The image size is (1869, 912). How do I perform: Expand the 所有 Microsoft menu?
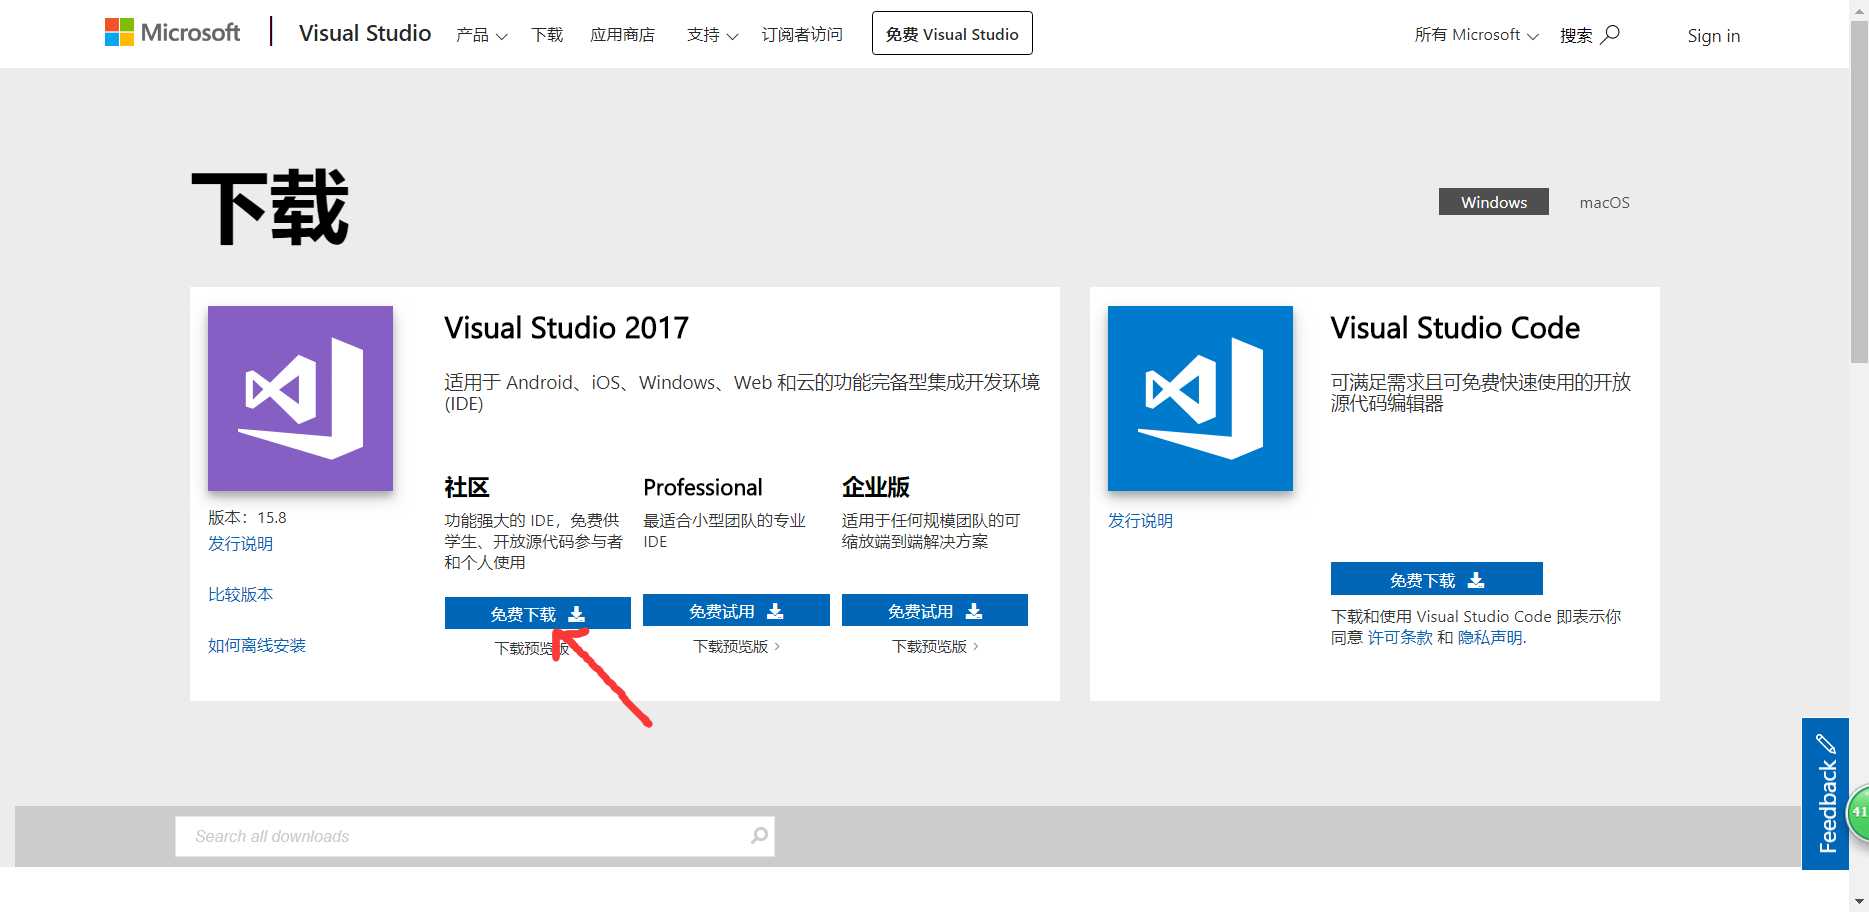(1476, 35)
